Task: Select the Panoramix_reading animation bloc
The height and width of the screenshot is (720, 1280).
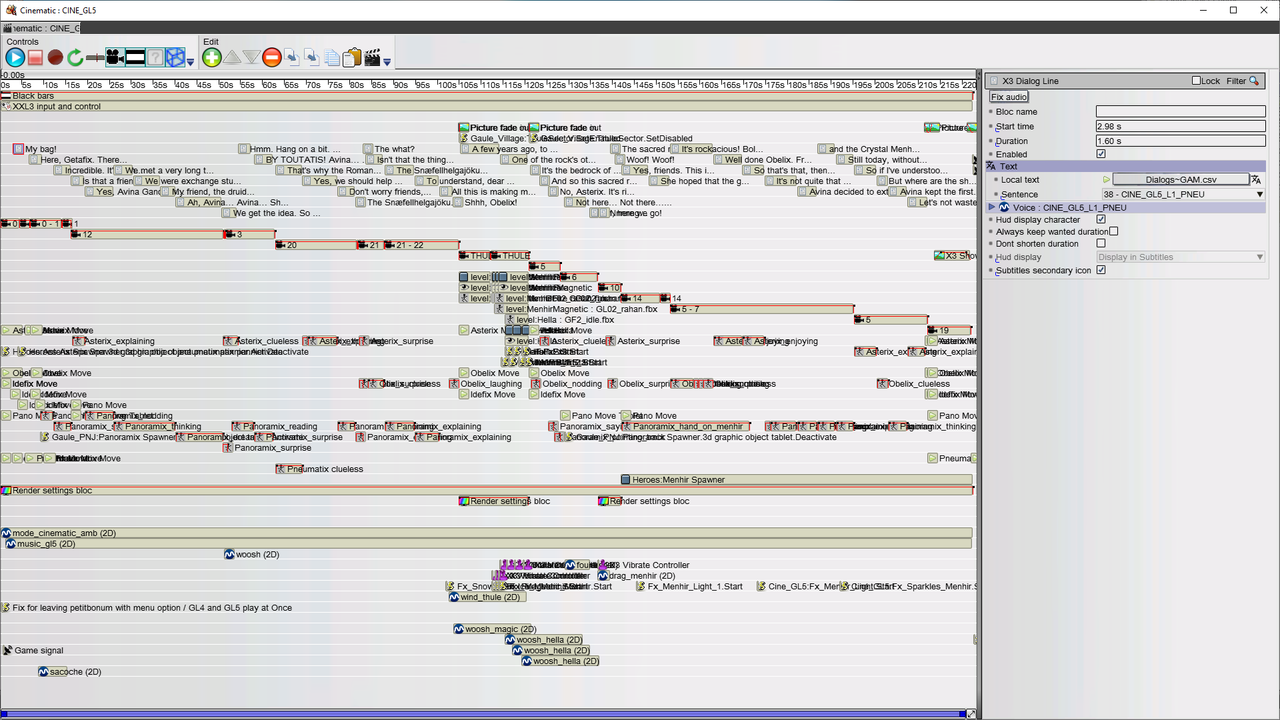Action: 274,427
